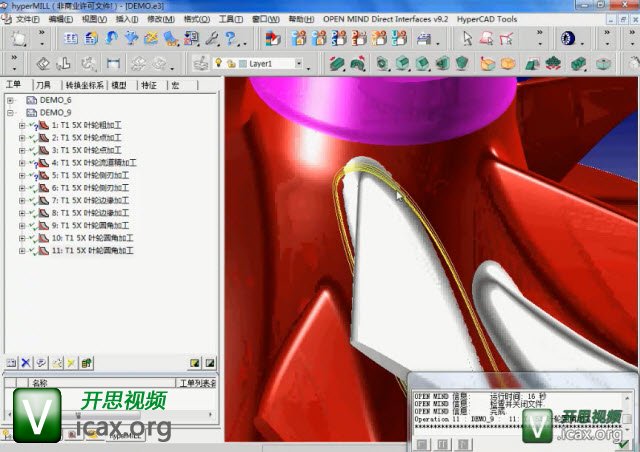Click the black and blue sphere icon
The image size is (640, 452).
(568, 39)
